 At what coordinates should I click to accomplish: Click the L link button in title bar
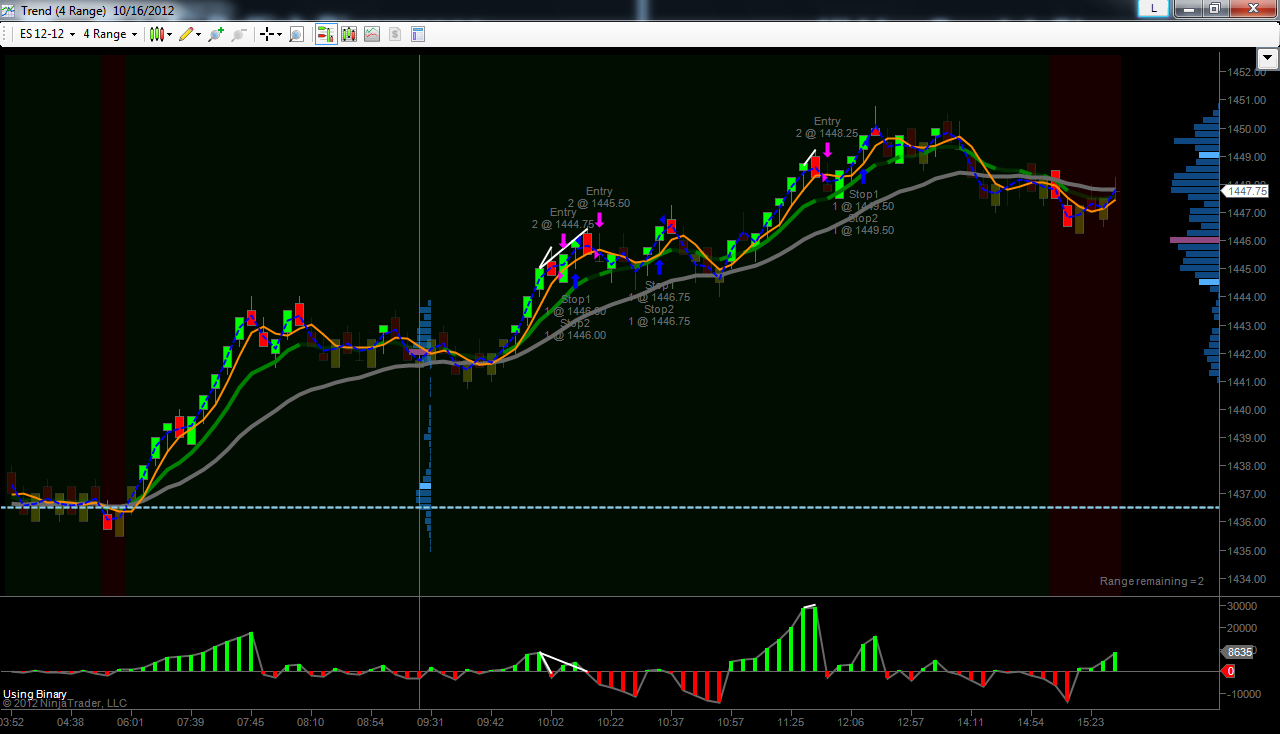(x=1154, y=8)
